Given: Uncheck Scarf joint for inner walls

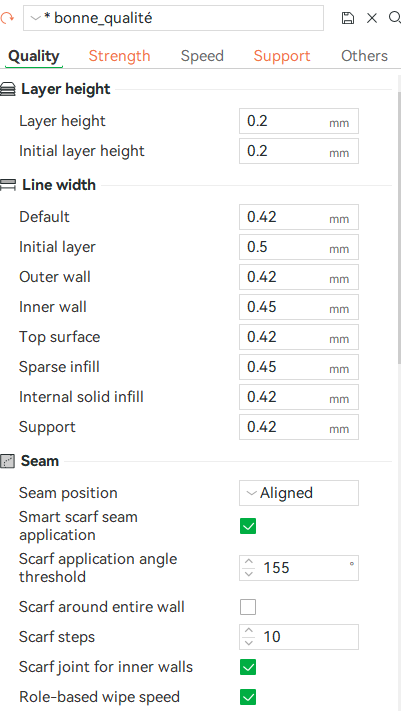Looking at the screenshot, I should tap(248, 667).
